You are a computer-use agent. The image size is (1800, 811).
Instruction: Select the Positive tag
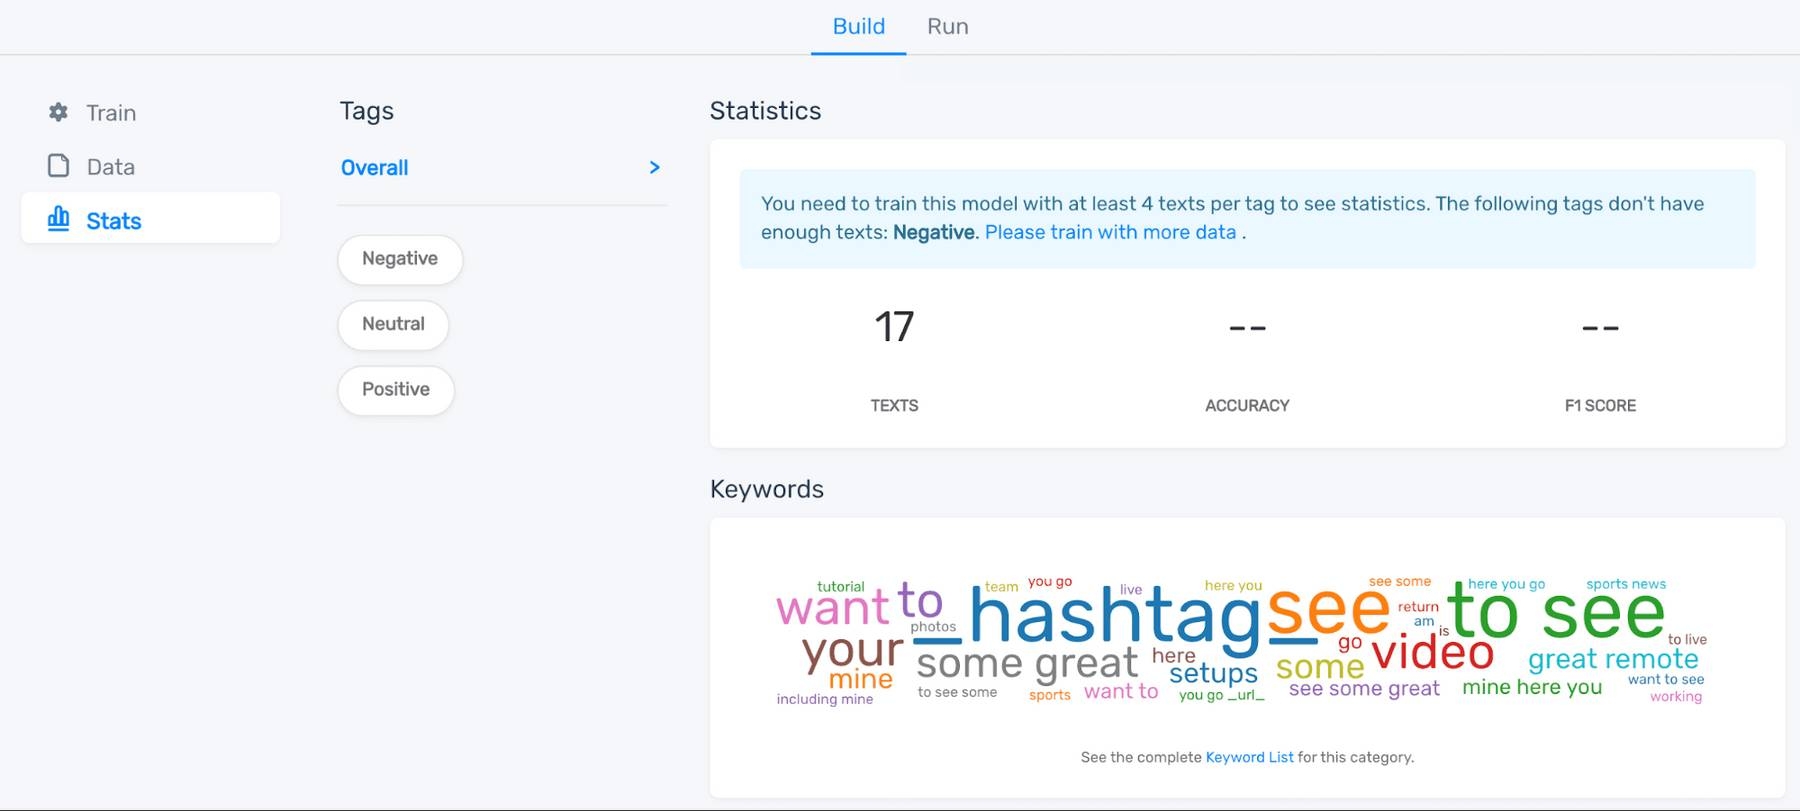(x=396, y=389)
